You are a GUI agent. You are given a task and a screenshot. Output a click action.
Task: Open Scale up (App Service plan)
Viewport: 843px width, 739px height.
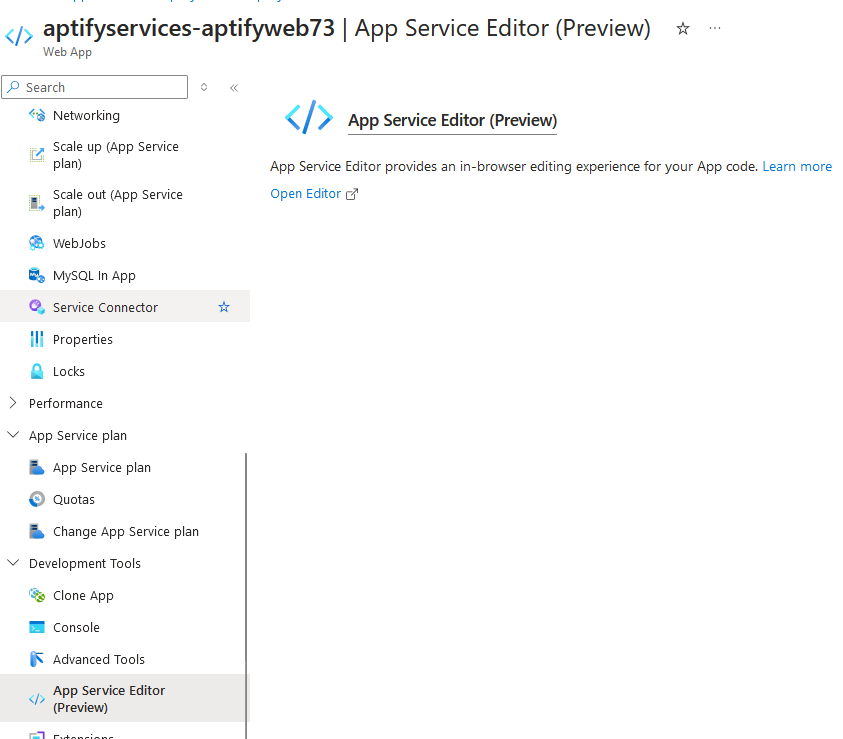click(116, 155)
